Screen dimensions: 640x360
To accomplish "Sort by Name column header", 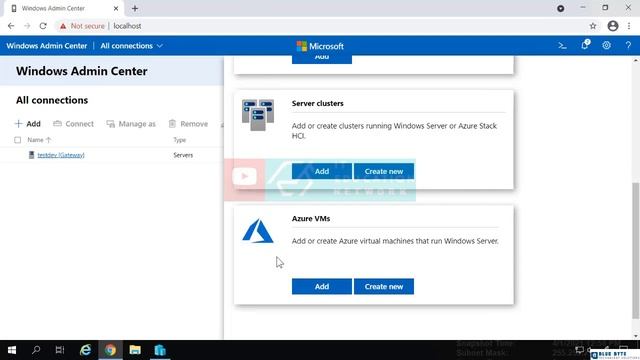I will click(39, 140).
